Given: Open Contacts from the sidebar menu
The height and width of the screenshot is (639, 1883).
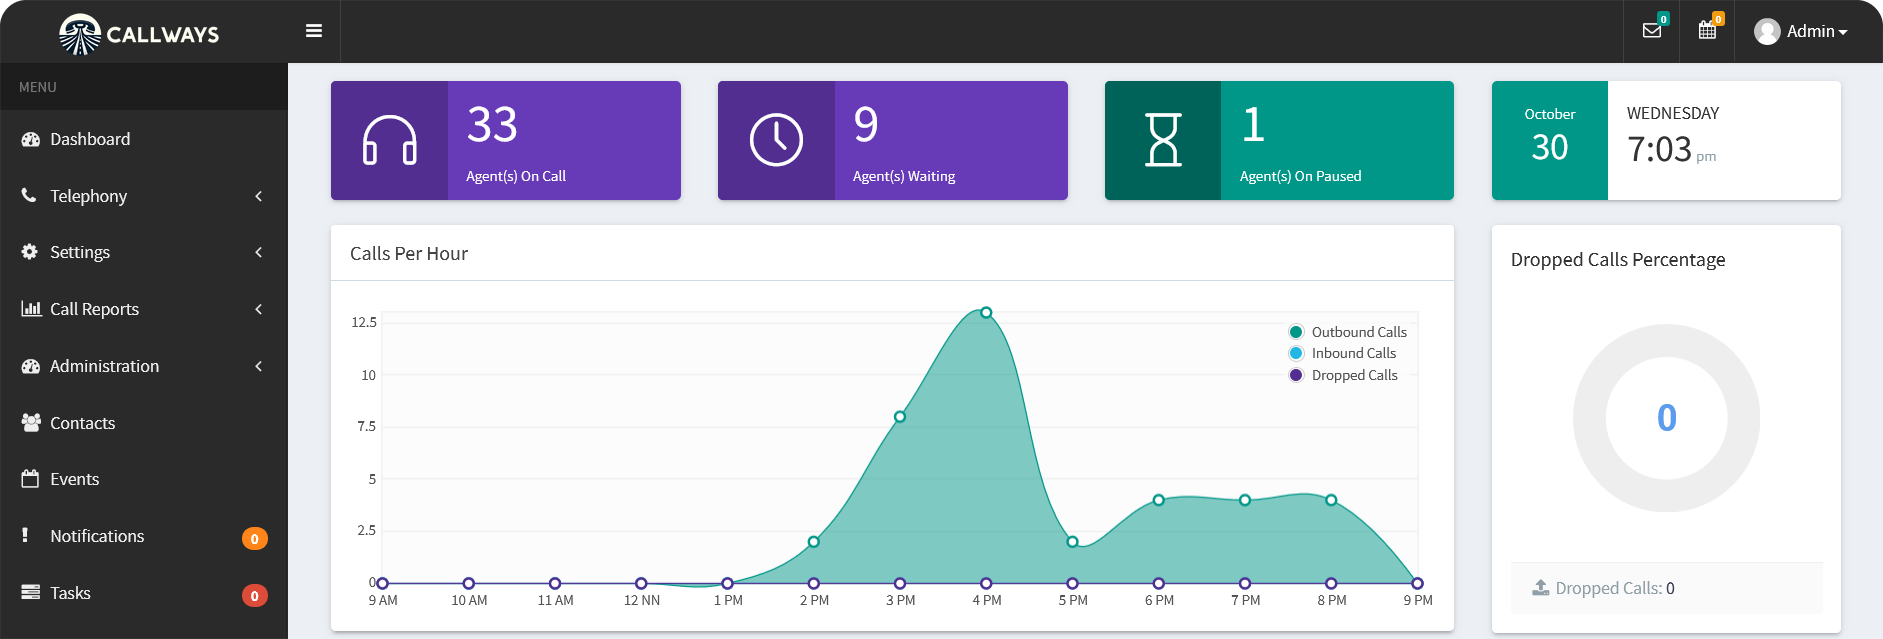Looking at the screenshot, I should [x=82, y=423].
